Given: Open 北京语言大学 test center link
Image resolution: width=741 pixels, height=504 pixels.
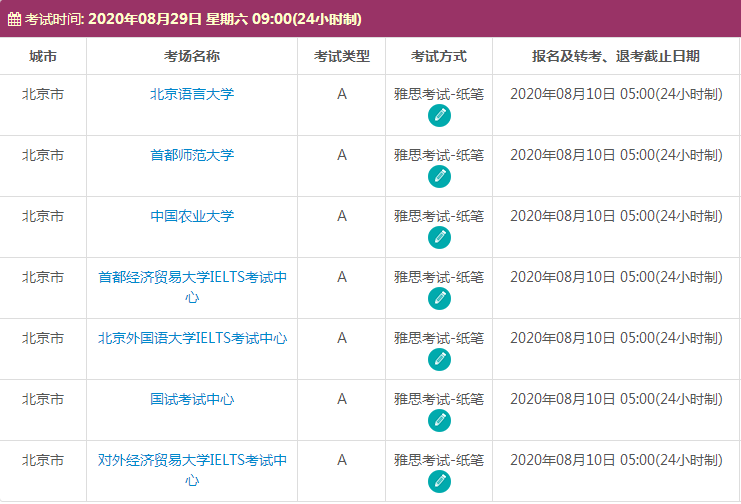Looking at the screenshot, I should pos(192,94).
